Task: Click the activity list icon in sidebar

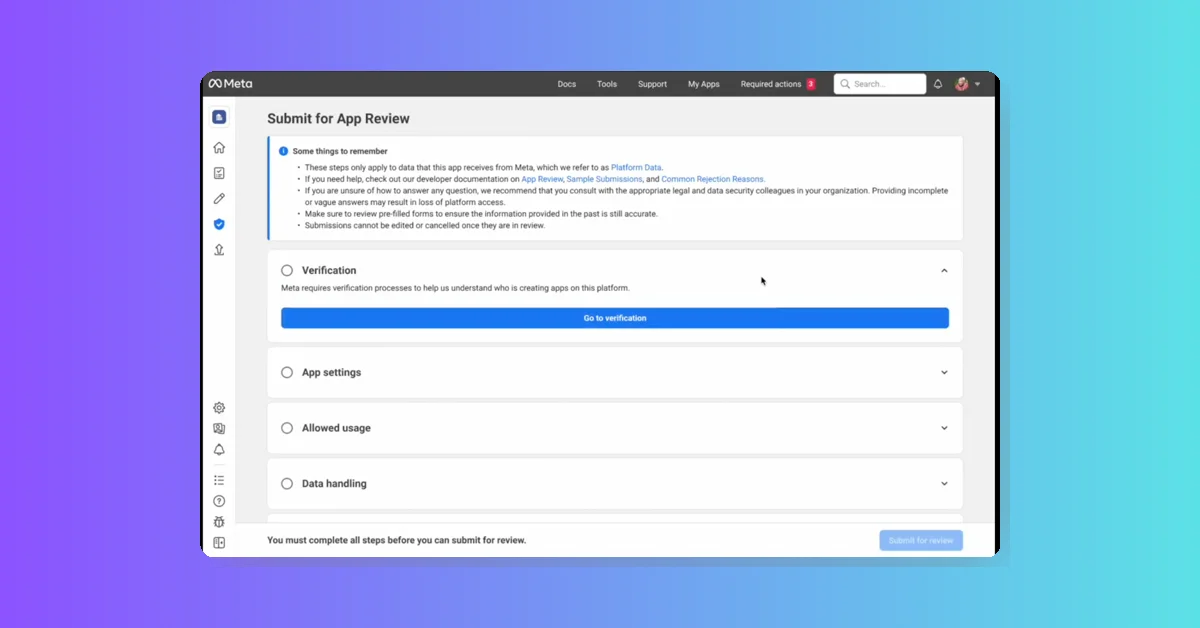Action: [219, 480]
